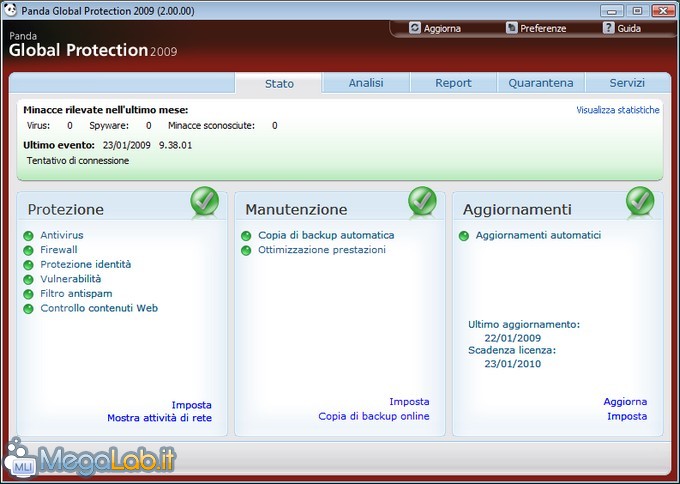Open Ottimizzazione prestazioni link
Viewport: 680px width, 484px height.
click(322, 250)
